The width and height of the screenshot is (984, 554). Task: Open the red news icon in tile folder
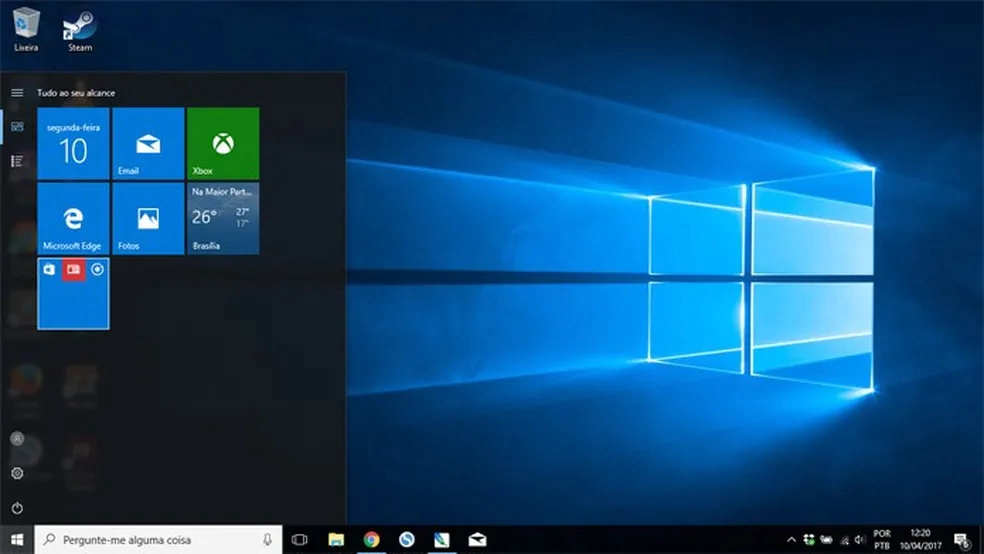pos(72,269)
